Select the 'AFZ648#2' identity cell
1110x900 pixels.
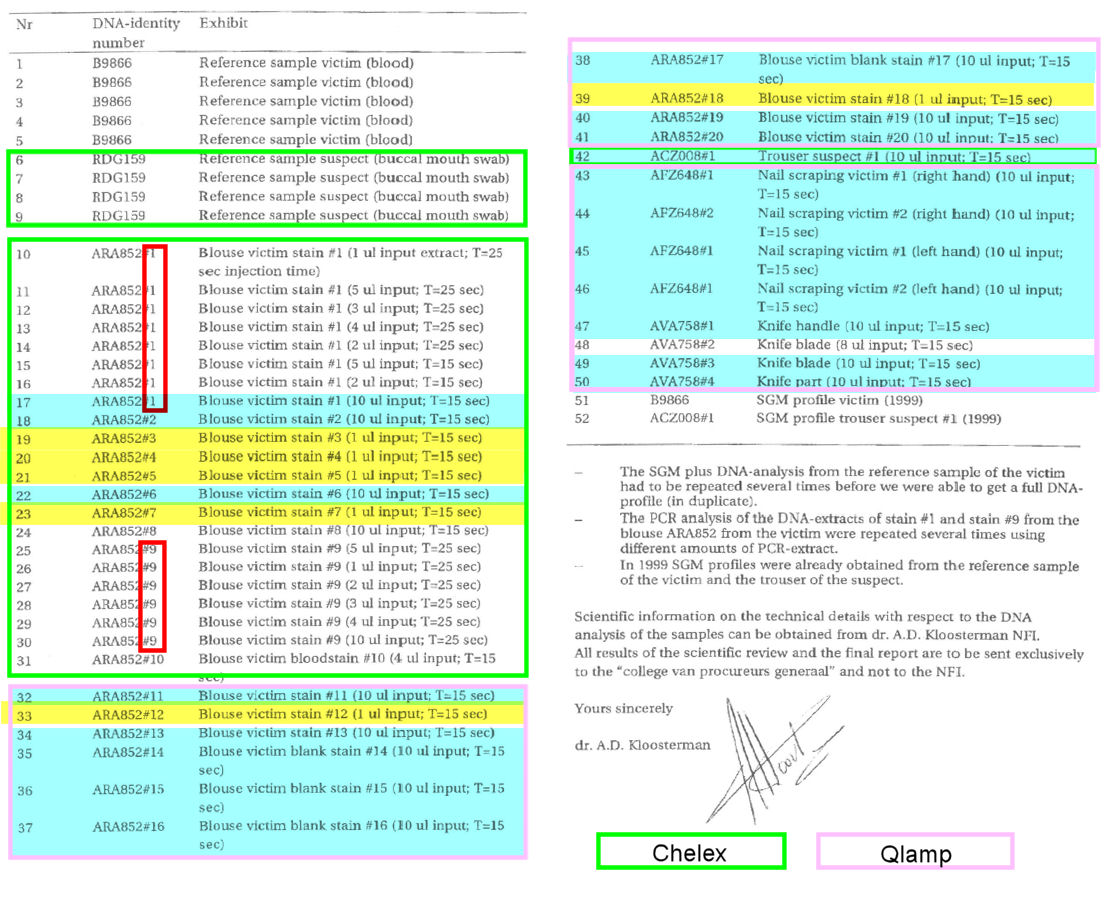click(x=682, y=213)
